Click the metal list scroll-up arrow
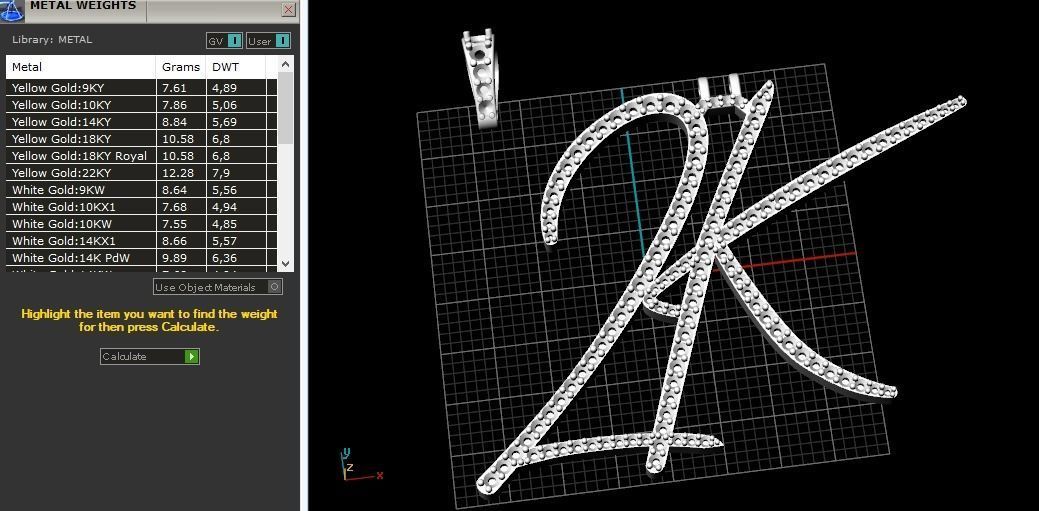Screen dimensions: 1039x511 pos(286,64)
